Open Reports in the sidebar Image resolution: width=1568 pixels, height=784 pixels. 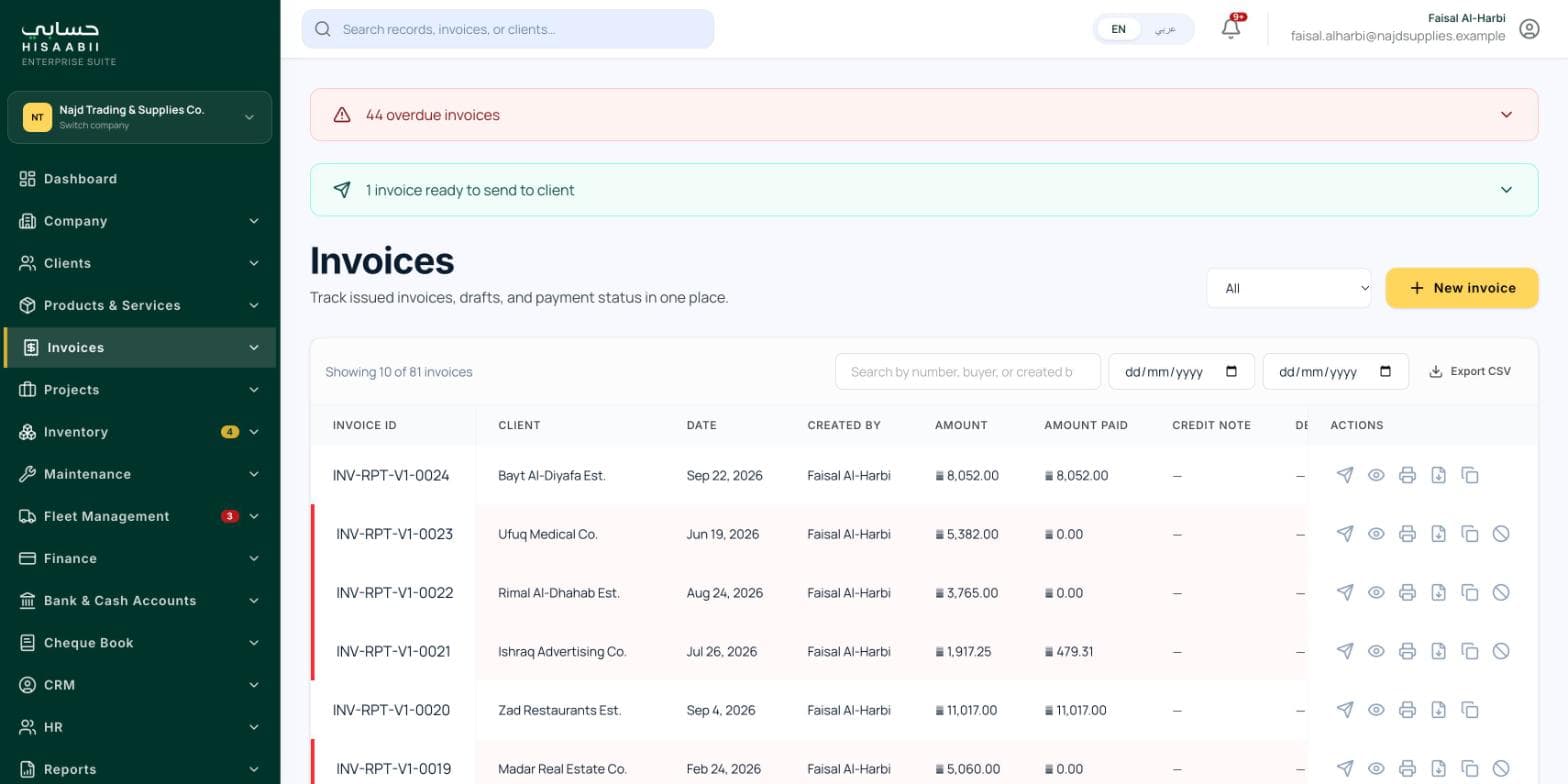(139, 769)
